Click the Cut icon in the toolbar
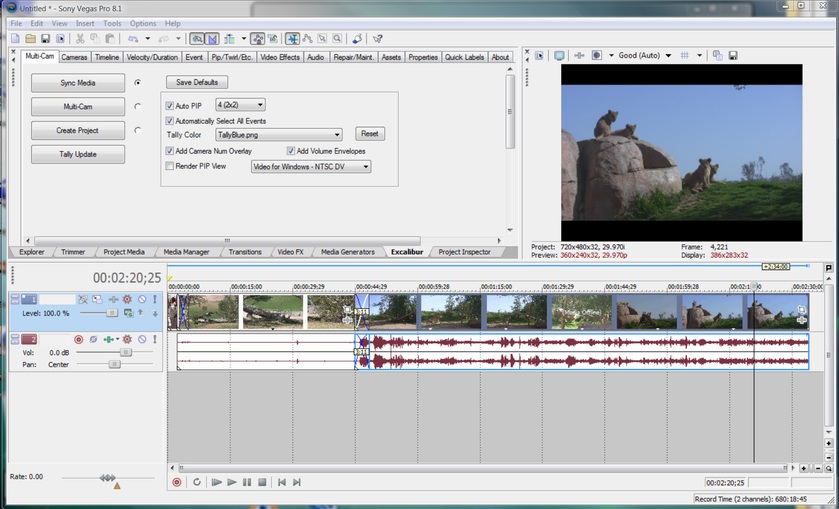839x509 pixels. tap(80, 39)
